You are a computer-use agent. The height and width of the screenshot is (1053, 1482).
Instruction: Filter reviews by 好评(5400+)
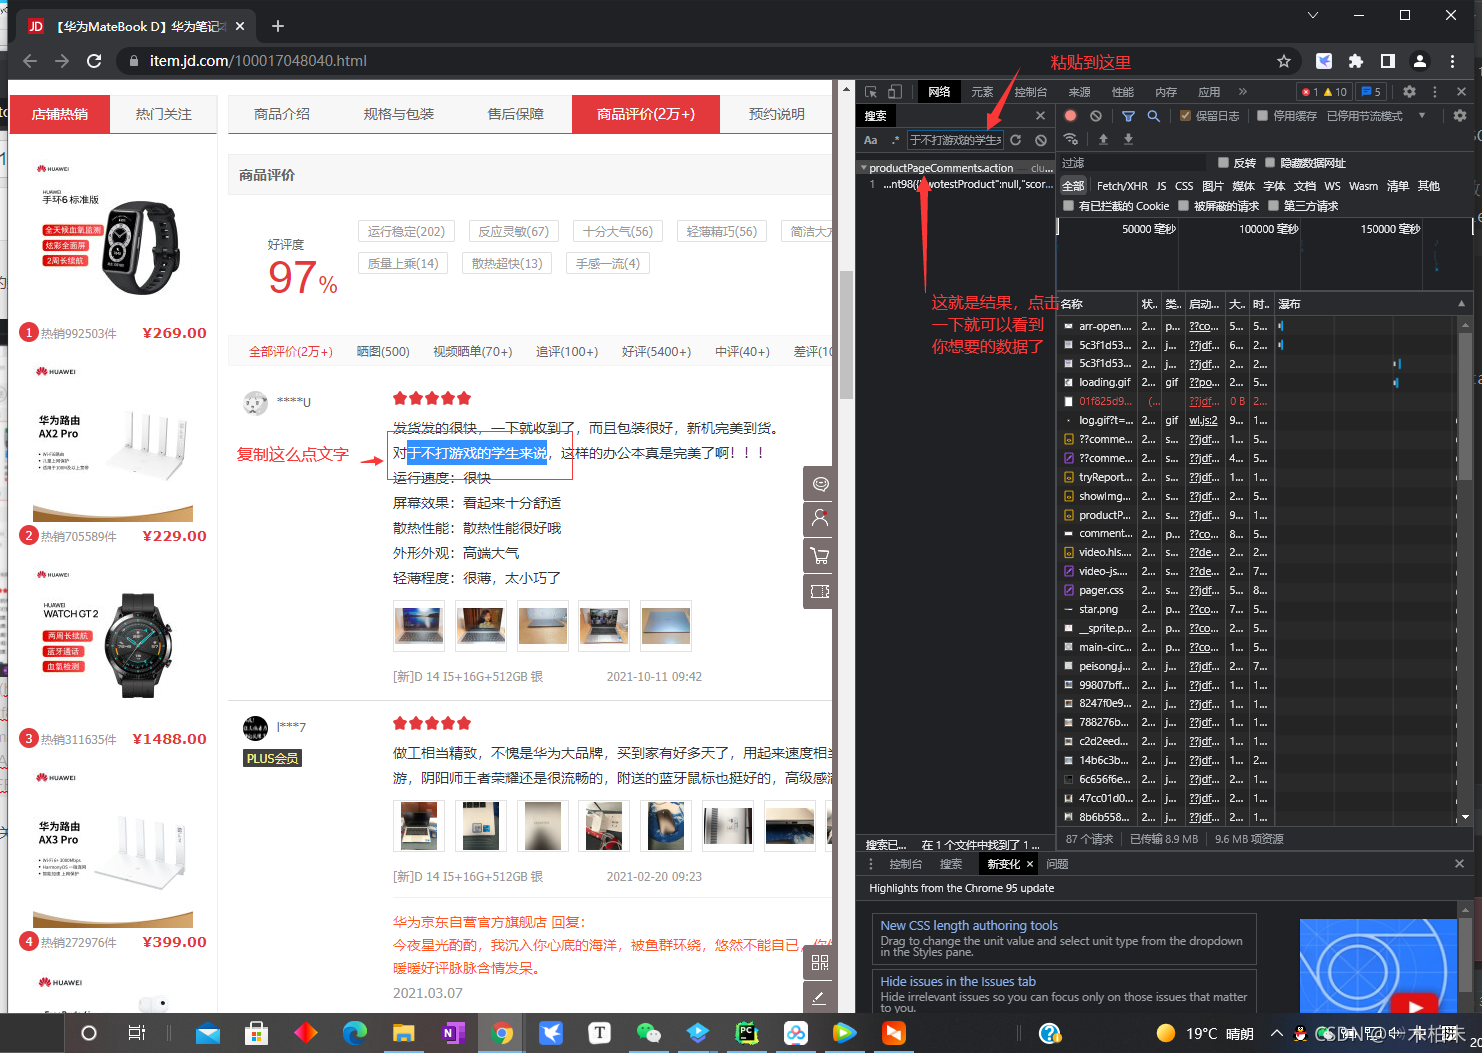(656, 351)
